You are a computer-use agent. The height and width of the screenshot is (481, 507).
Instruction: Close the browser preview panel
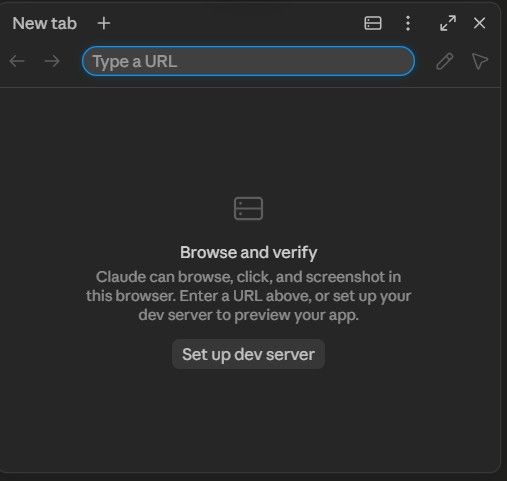479,23
